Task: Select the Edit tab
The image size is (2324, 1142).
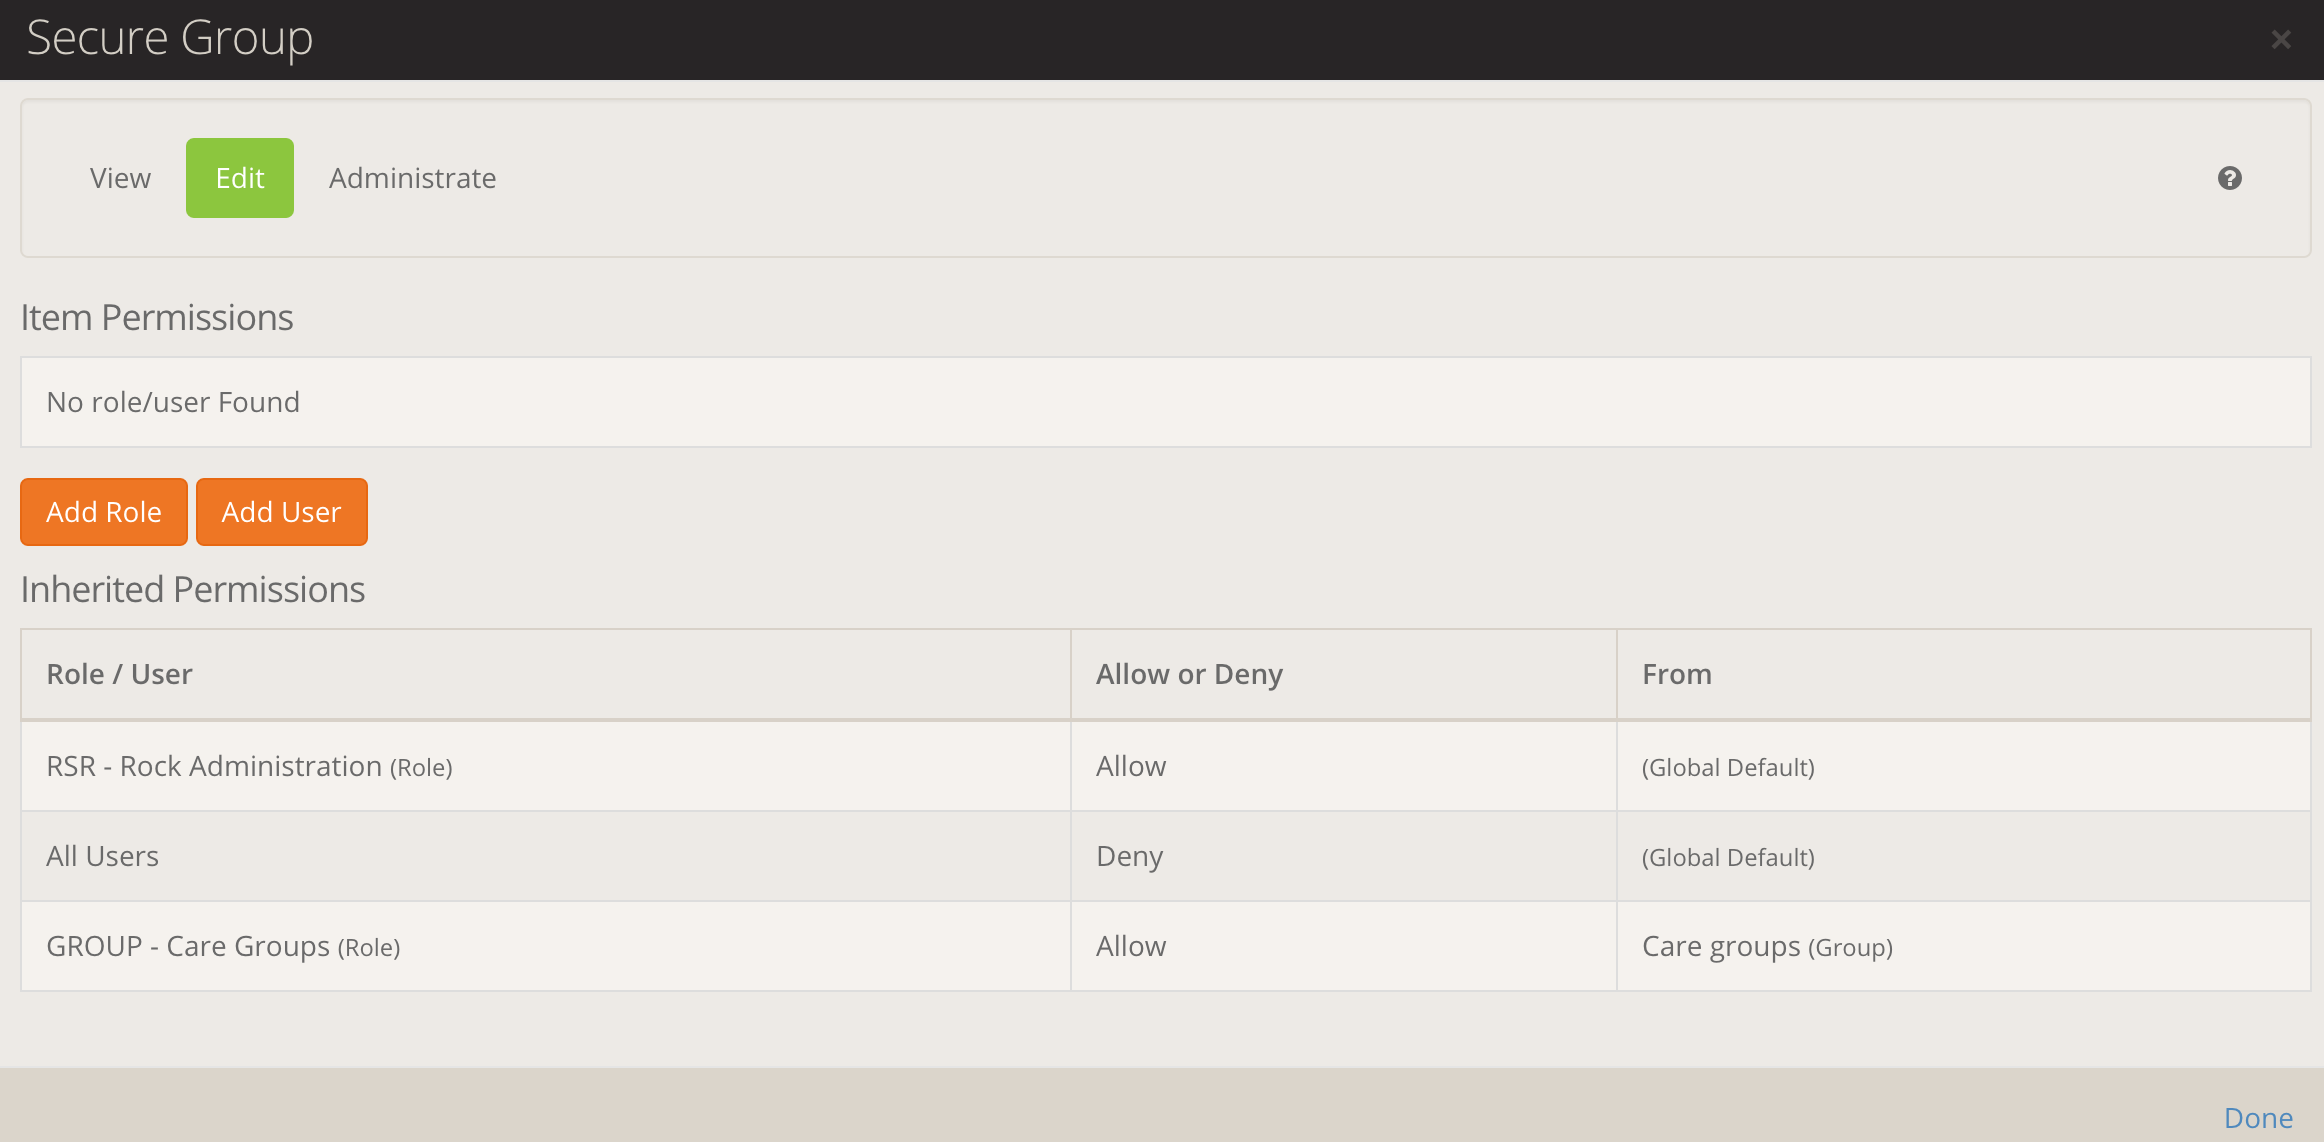Action: (240, 178)
